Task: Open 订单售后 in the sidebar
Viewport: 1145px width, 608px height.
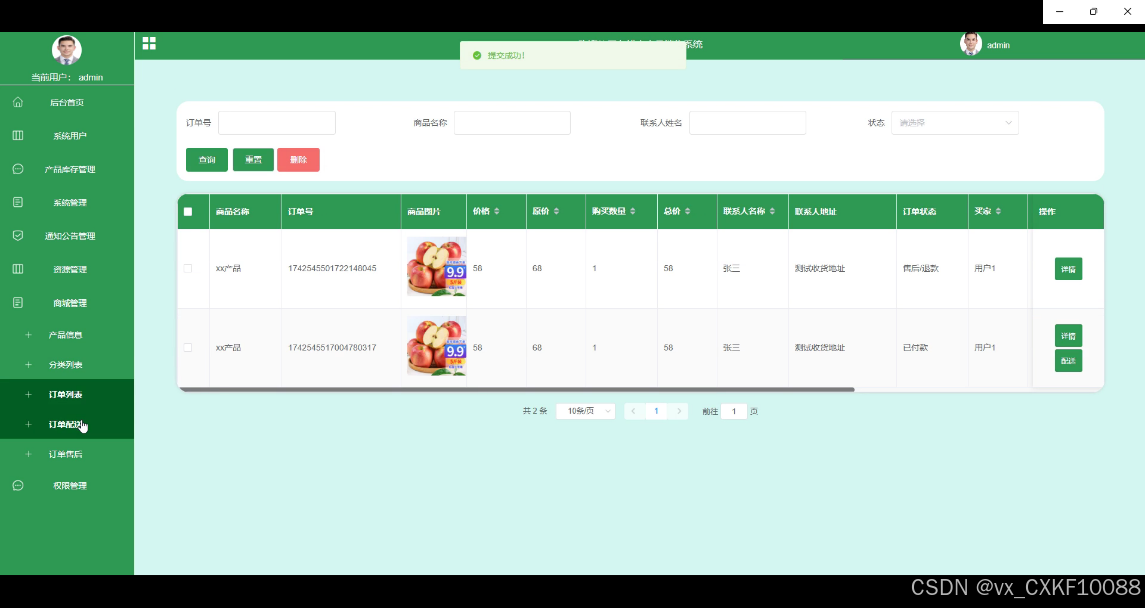Action: [66, 454]
